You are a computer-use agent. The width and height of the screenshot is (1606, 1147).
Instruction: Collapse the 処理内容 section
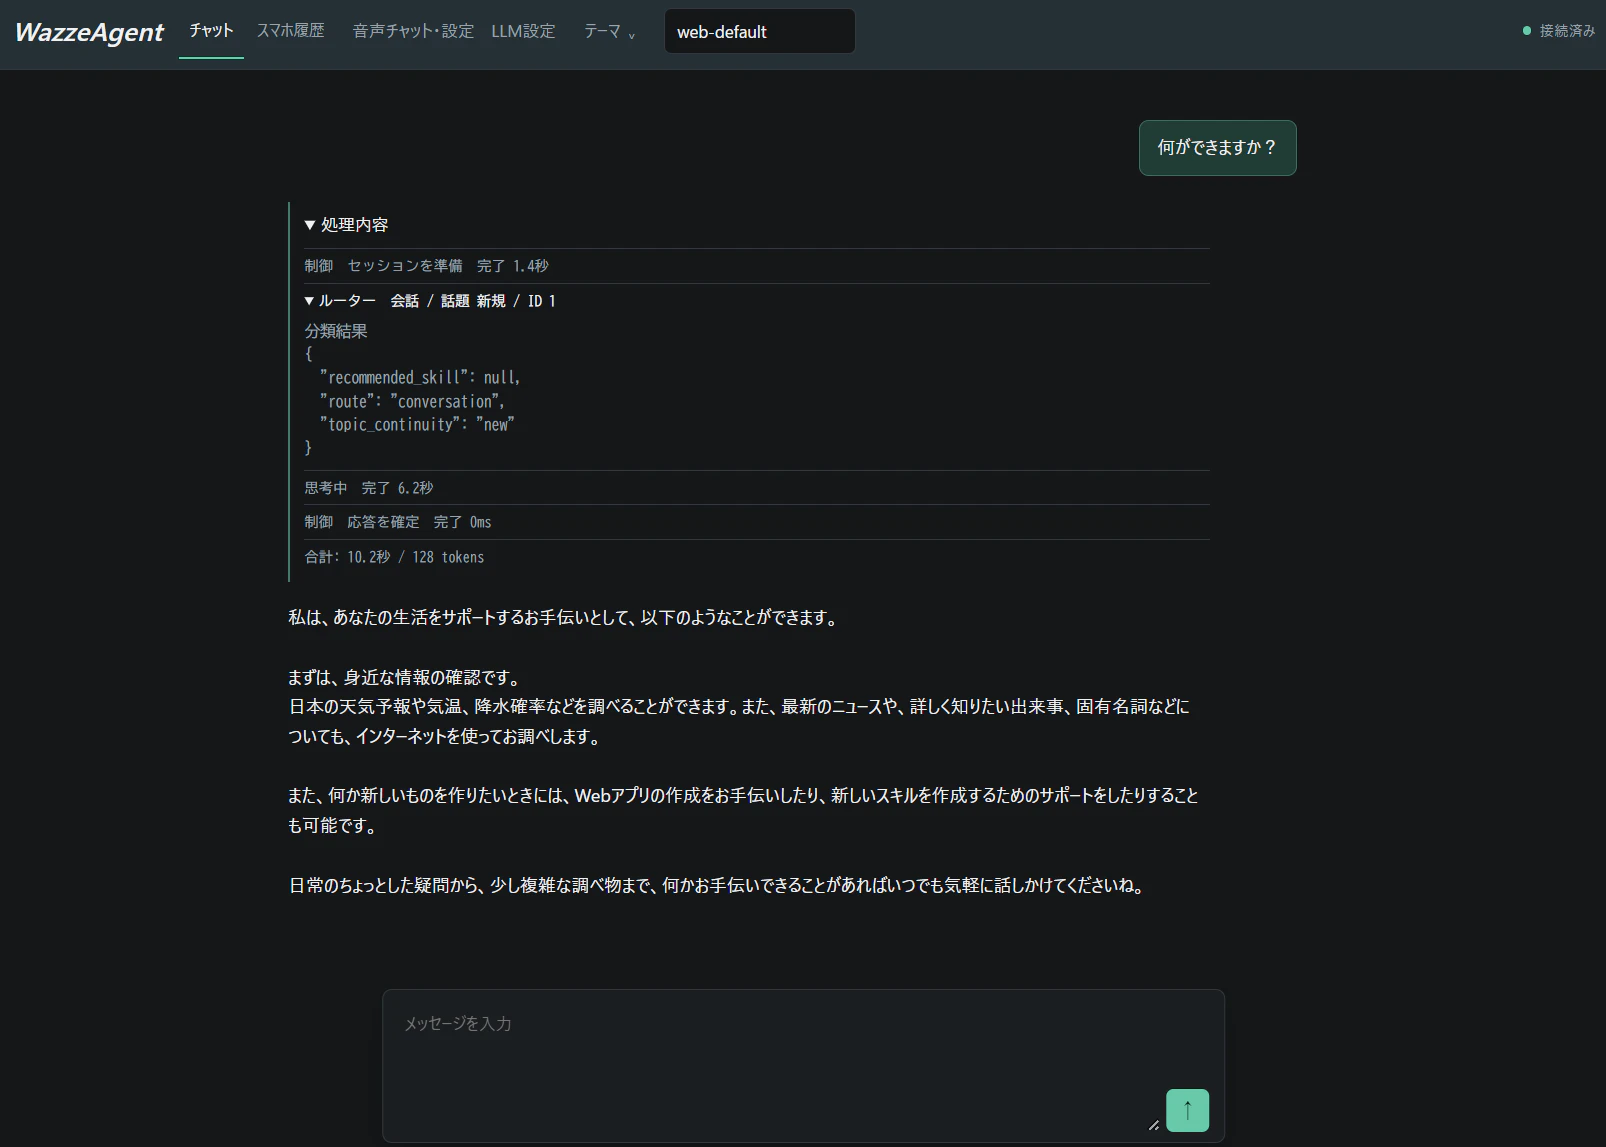[346, 225]
